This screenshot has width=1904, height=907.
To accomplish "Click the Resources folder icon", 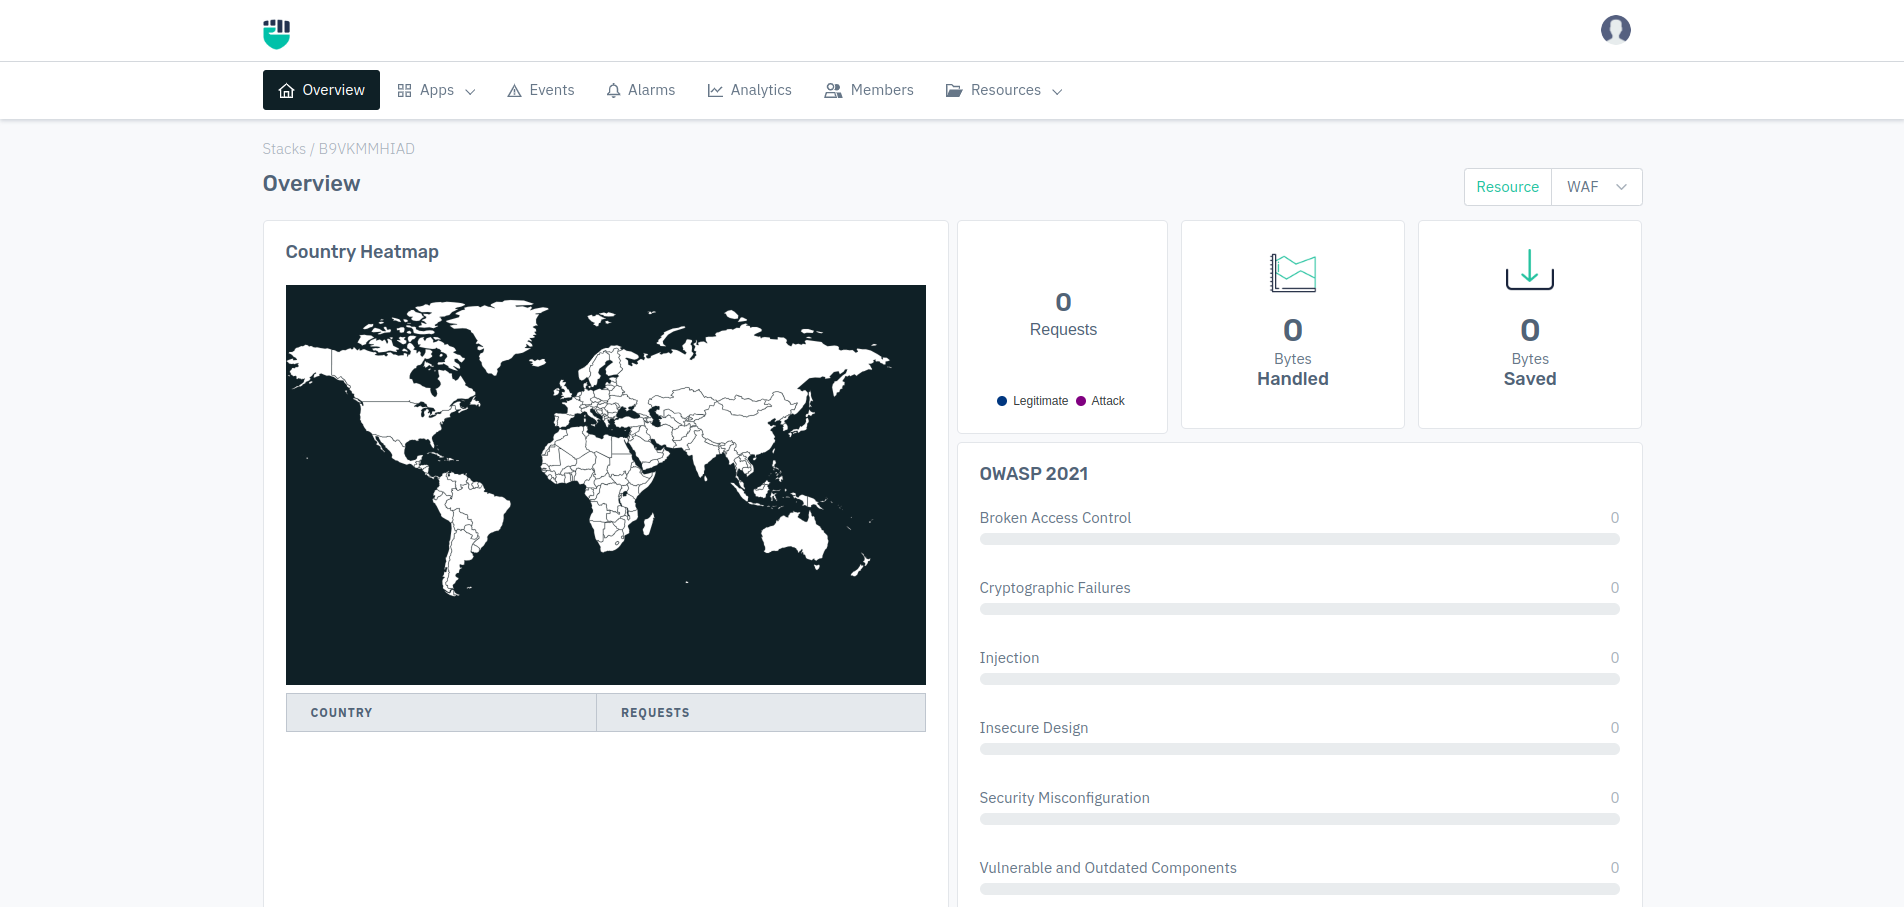I will 954,91.
